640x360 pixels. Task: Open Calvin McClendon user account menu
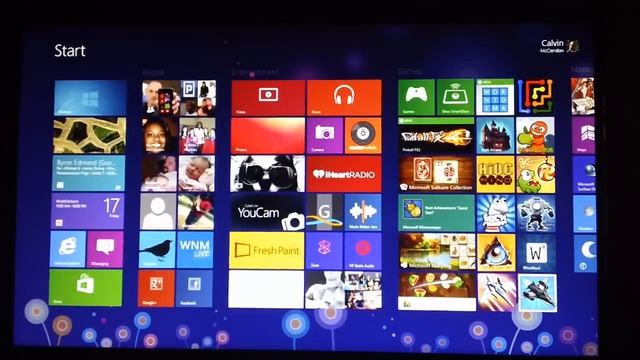[560, 46]
